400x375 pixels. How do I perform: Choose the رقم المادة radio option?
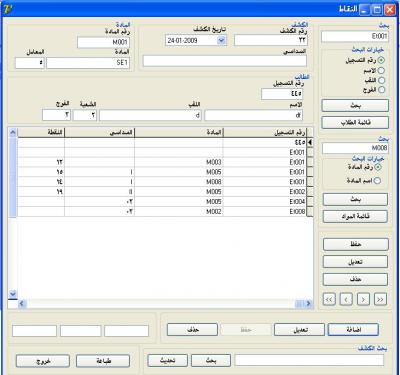378,167
